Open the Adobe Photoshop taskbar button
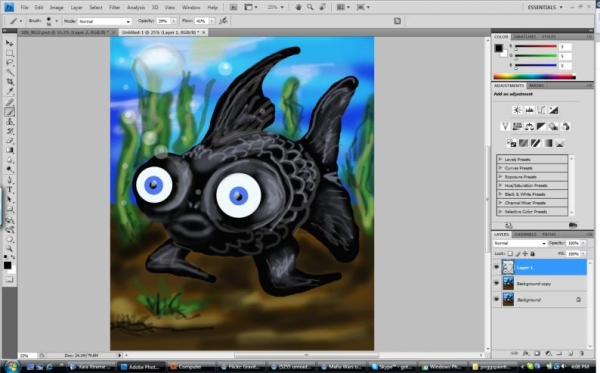Image resolution: width=600 pixels, height=373 pixels. [x=140, y=367]
